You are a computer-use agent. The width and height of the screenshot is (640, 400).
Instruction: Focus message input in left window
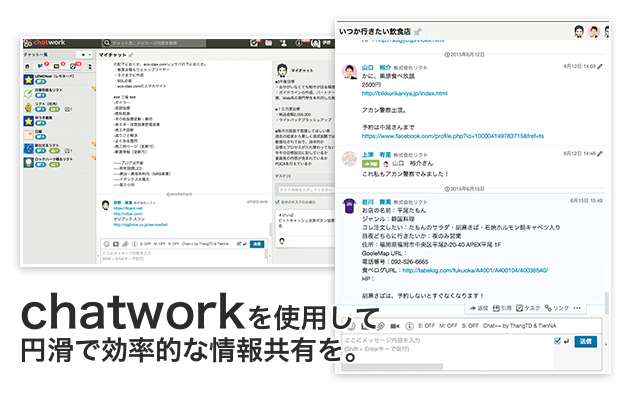pos(182,256)
